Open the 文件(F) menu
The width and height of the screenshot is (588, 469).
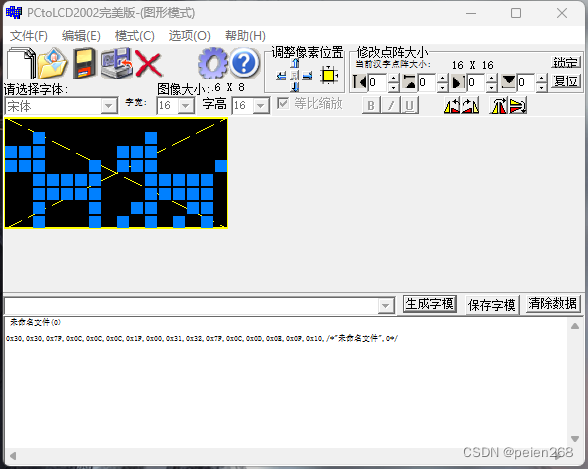coord(29,36)
